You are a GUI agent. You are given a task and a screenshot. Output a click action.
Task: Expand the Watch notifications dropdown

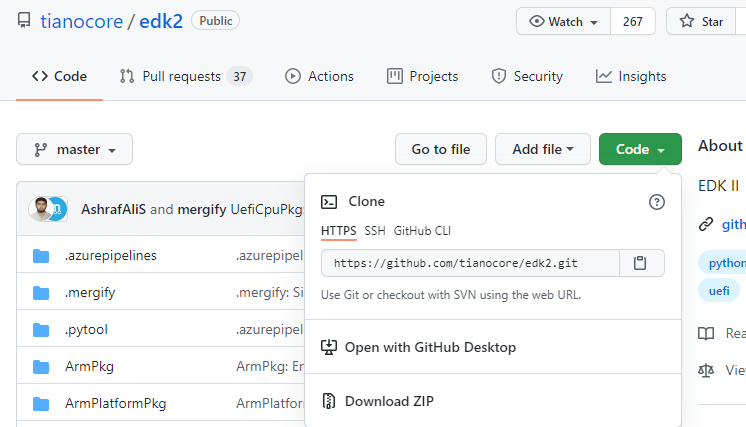pos(563,21)
